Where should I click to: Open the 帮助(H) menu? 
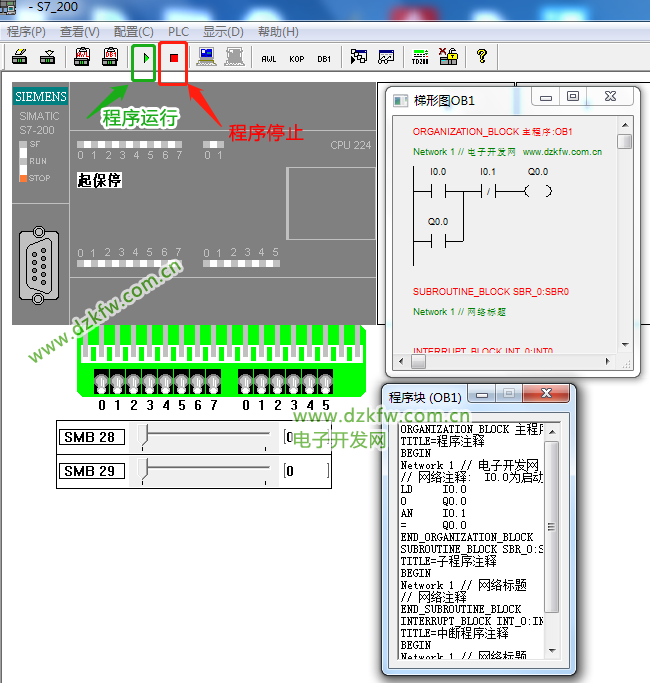click(x=278, y=32)
